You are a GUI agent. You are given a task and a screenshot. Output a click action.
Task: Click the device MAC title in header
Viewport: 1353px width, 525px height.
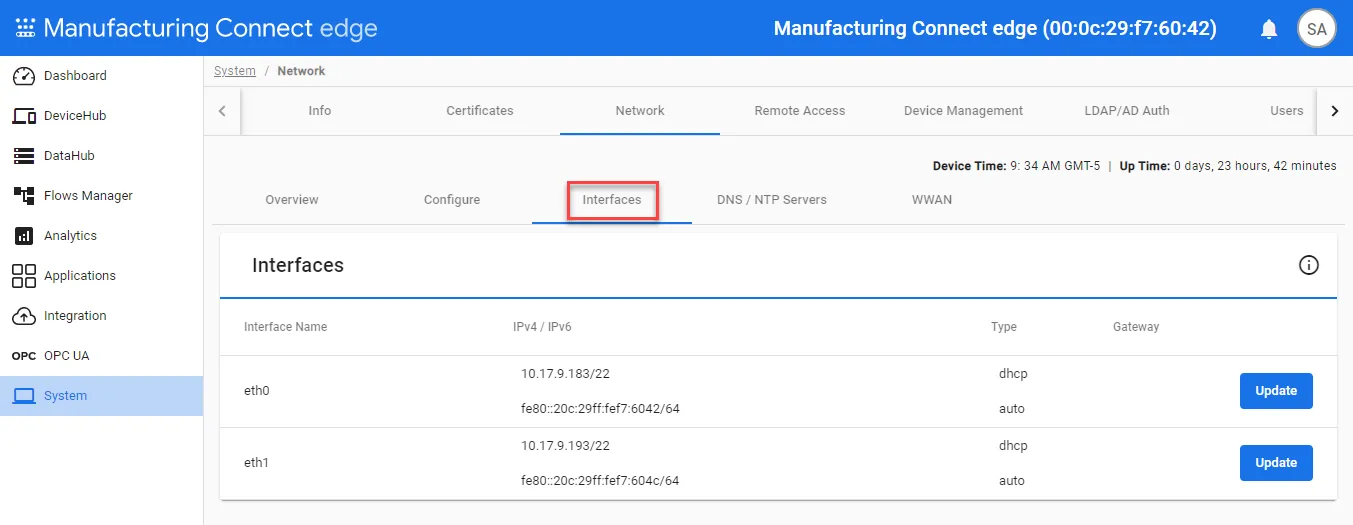coord(995,29)
